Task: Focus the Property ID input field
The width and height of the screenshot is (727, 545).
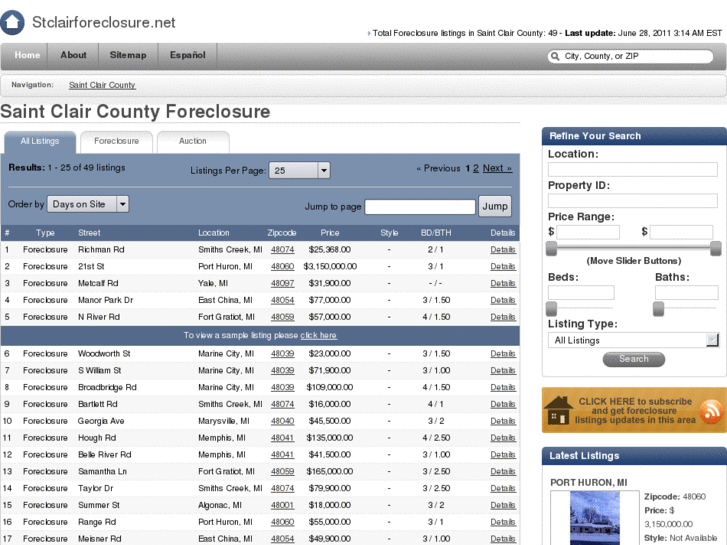Action: 632,201
